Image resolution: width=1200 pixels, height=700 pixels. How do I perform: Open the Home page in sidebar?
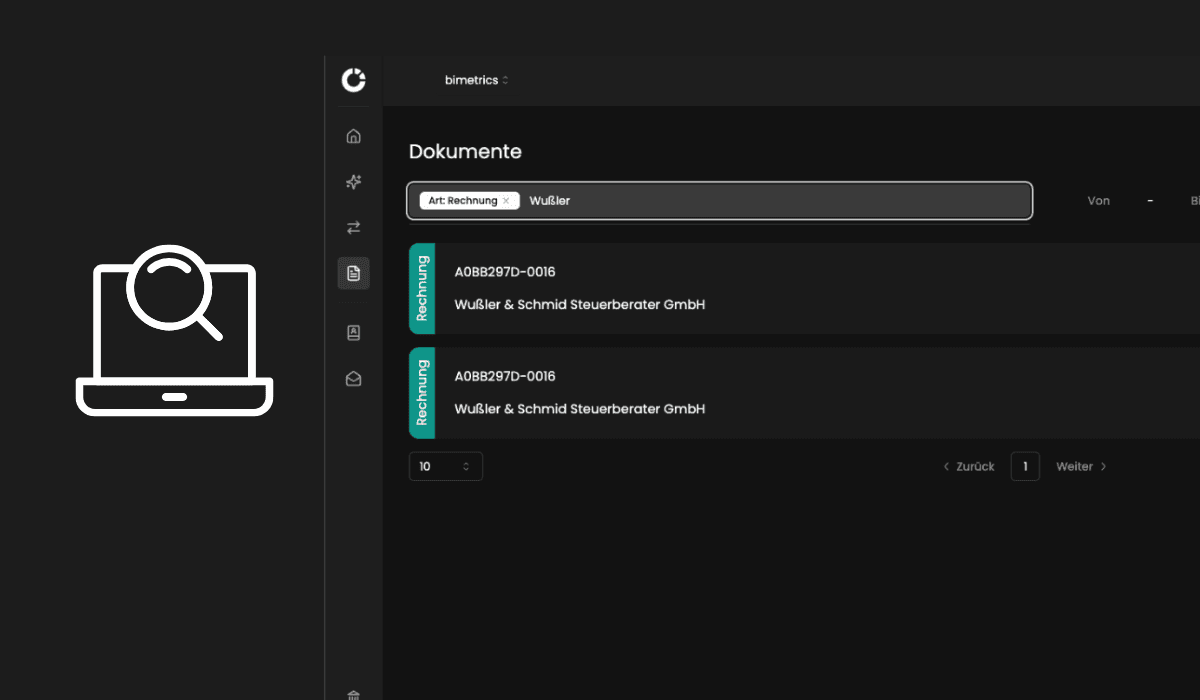353,136
